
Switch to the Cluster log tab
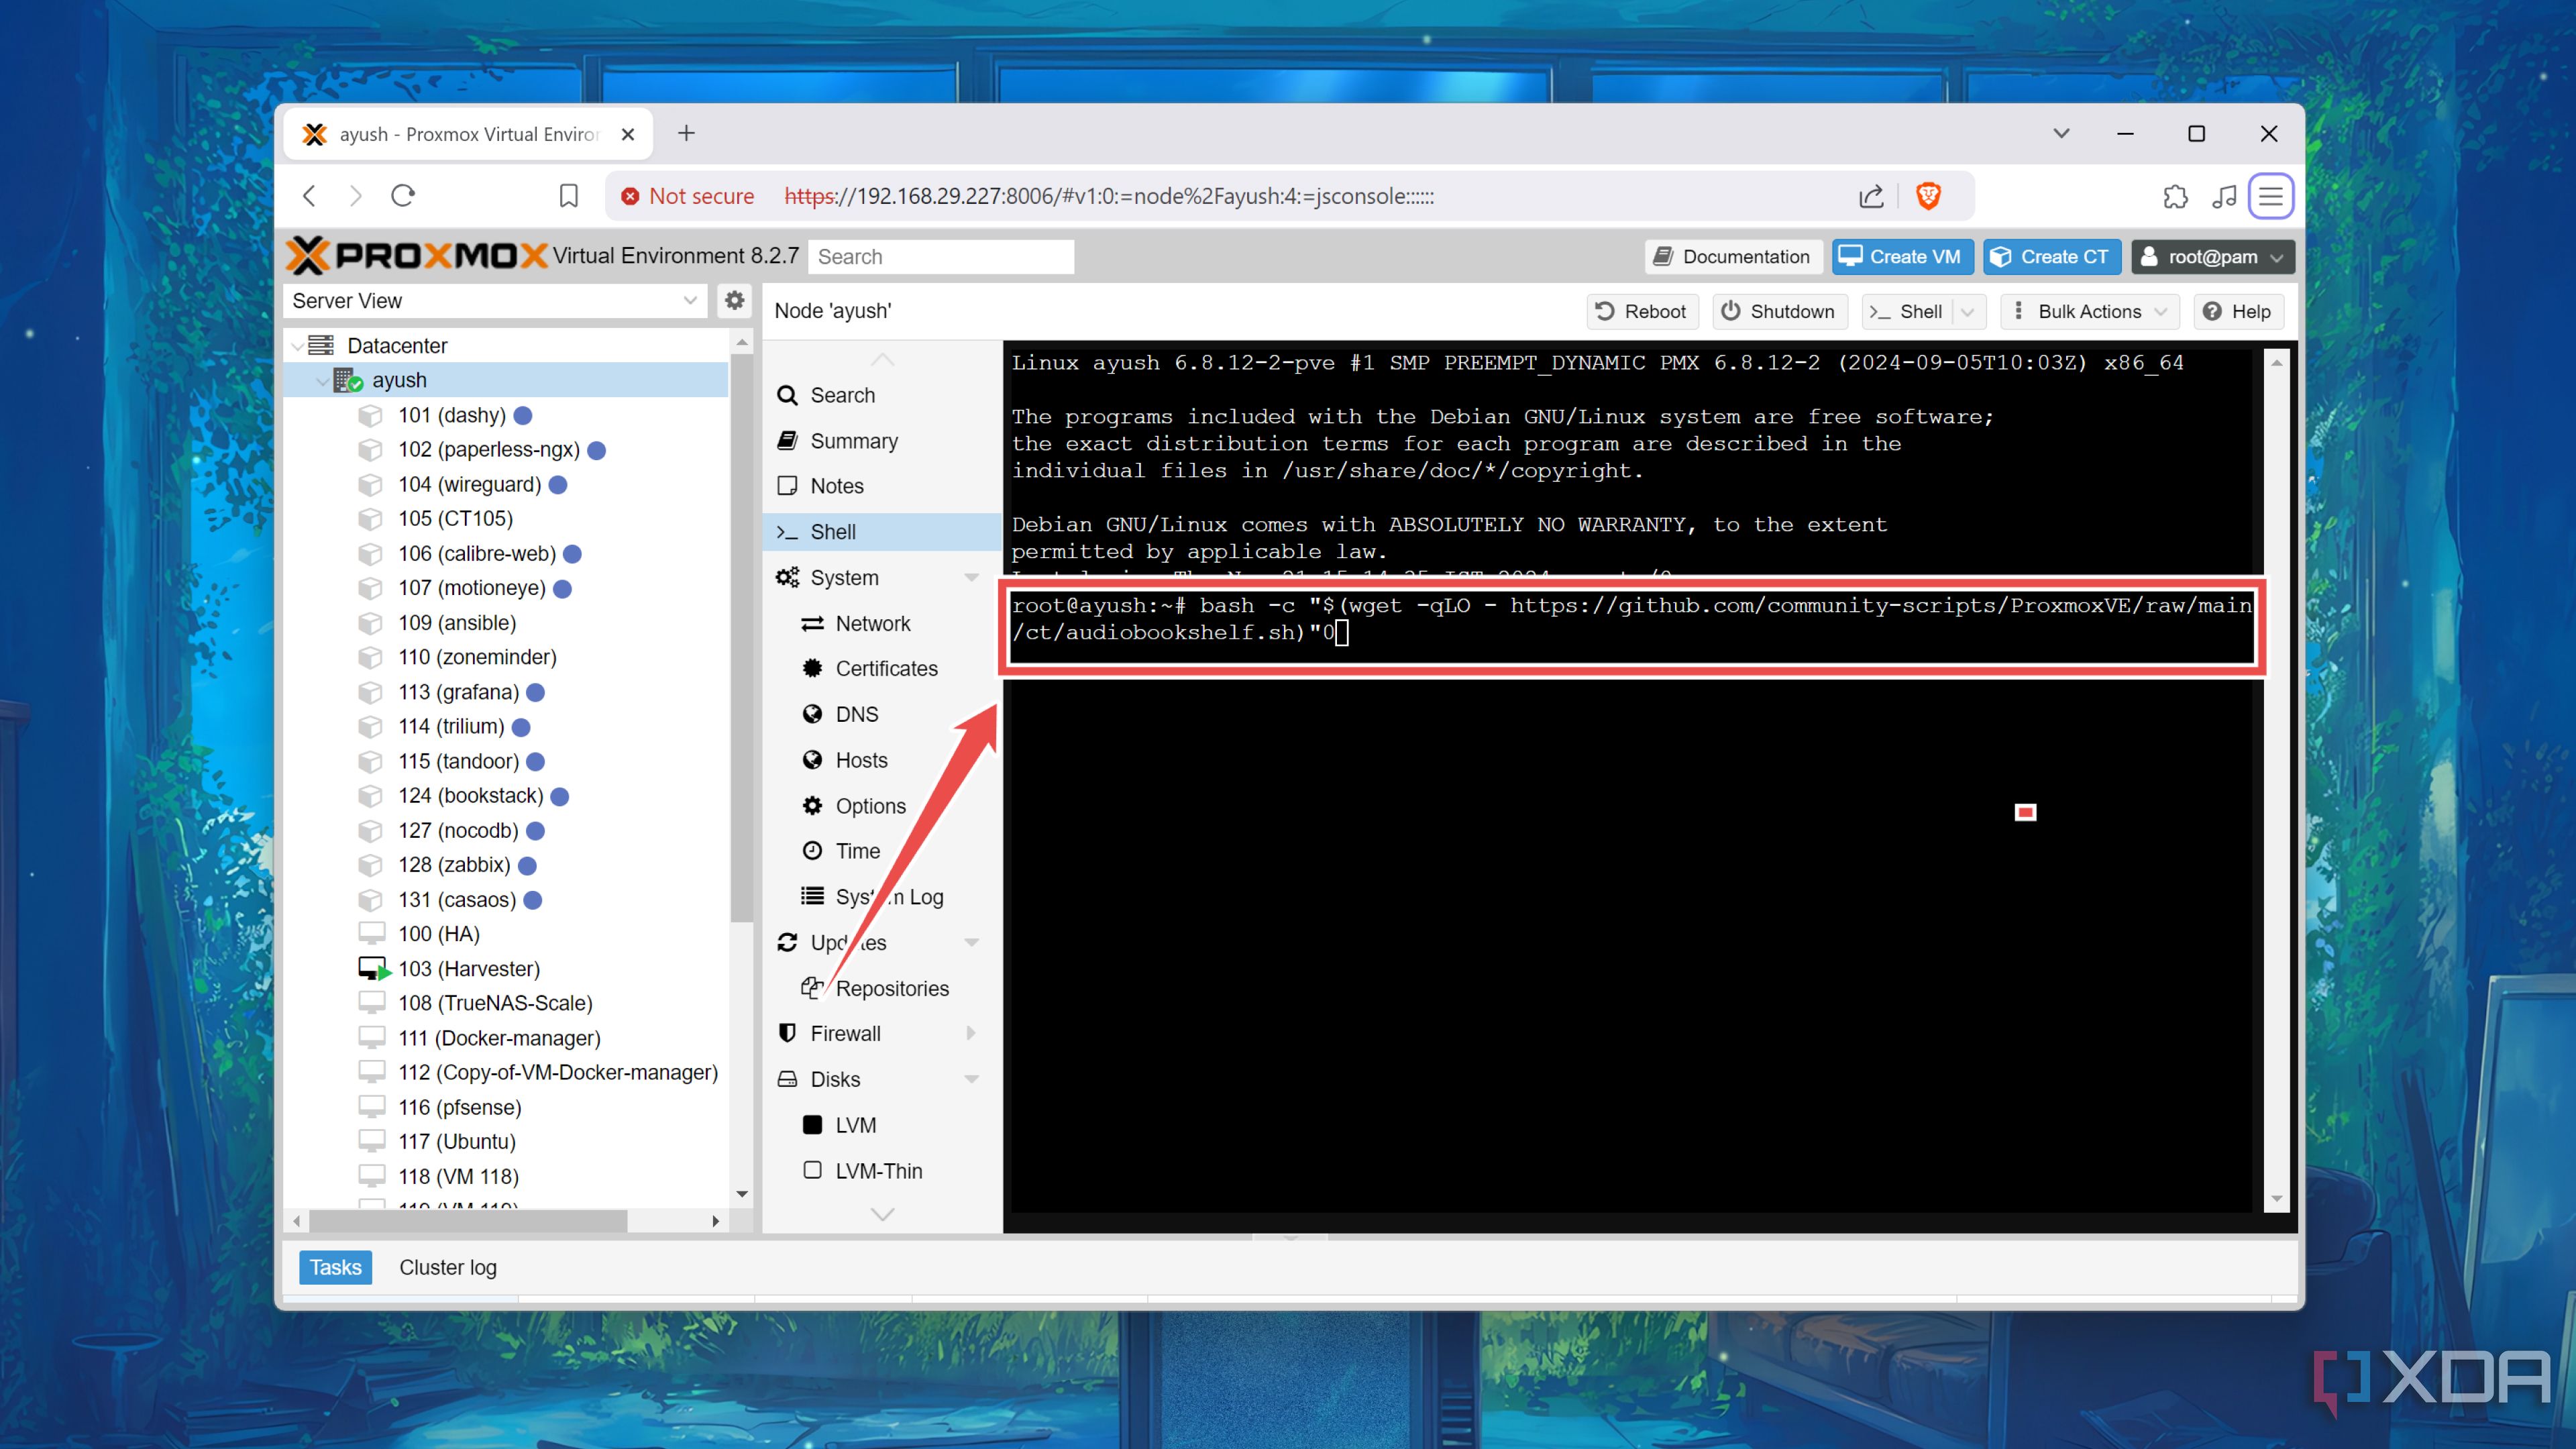click(x=447, y=1267)
